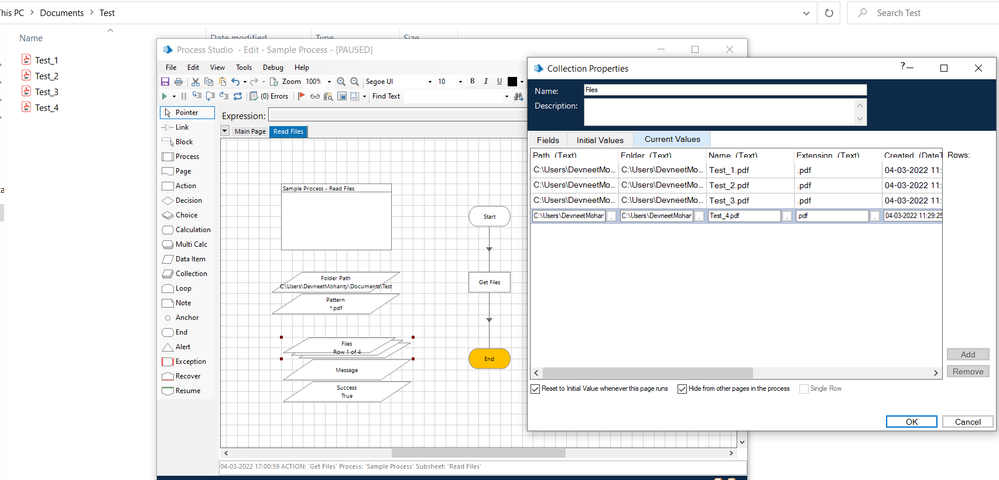This screenshot has width=999, height=480.
Task: Open the Debug menu
Action: pyautogui.click(x=272, y=67)
